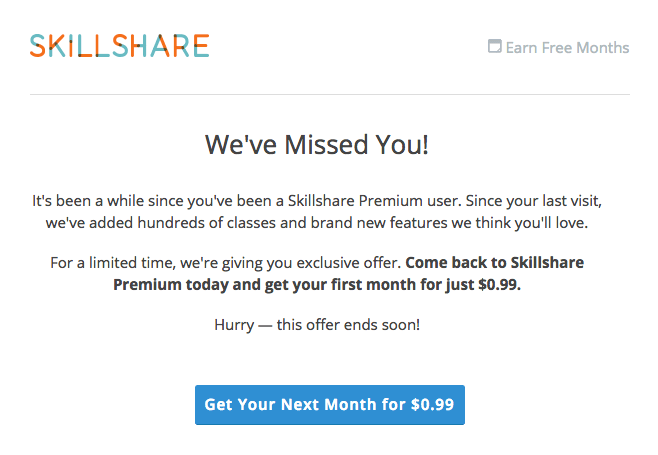Click Get Your Next Month for $0.99 button
Viewport: 658px width, 455px height.
click(330, 405)
